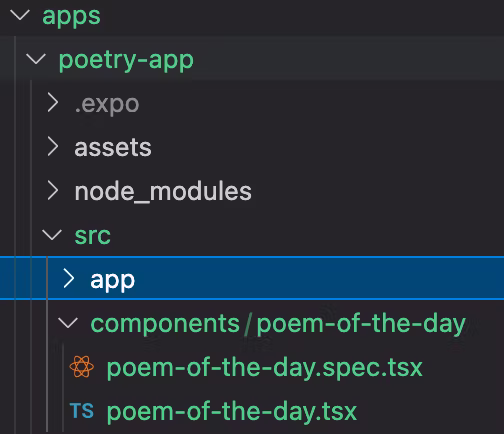This screenshot has height=434, width=504.
Task: Select the poetry-app folder label
Action: (x=126, y=60)
